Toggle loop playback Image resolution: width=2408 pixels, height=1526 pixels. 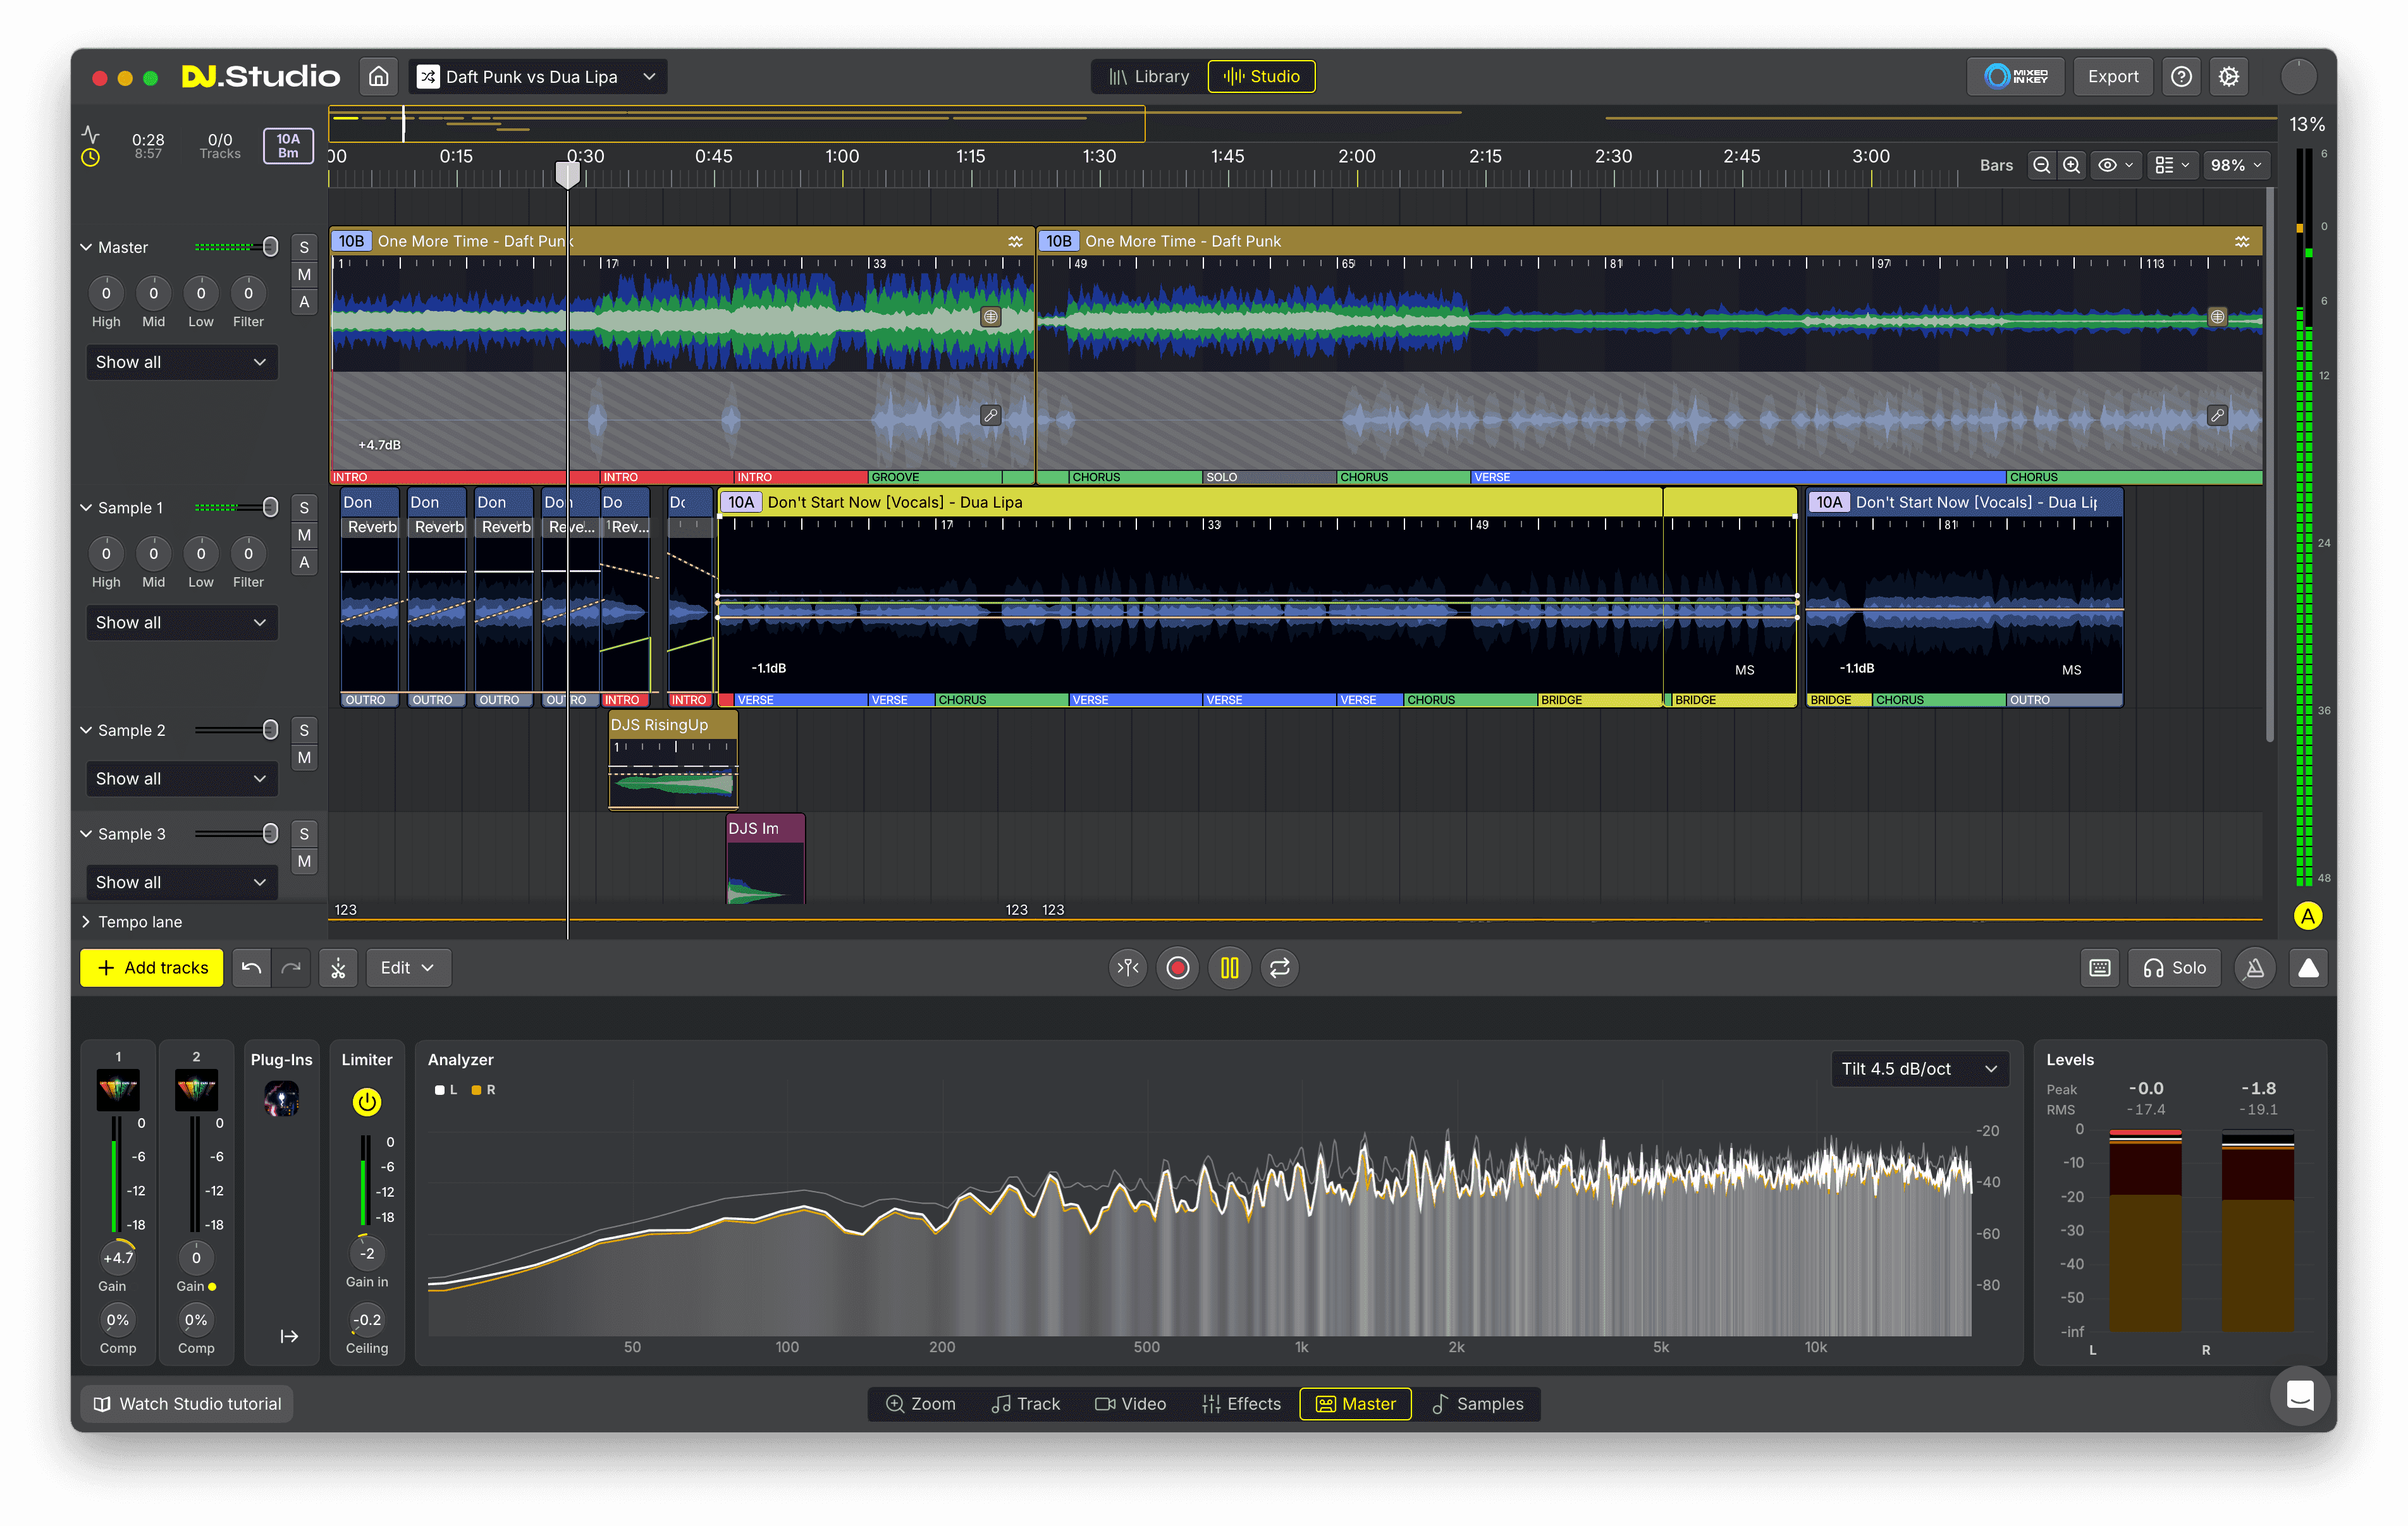[1280, 967]
